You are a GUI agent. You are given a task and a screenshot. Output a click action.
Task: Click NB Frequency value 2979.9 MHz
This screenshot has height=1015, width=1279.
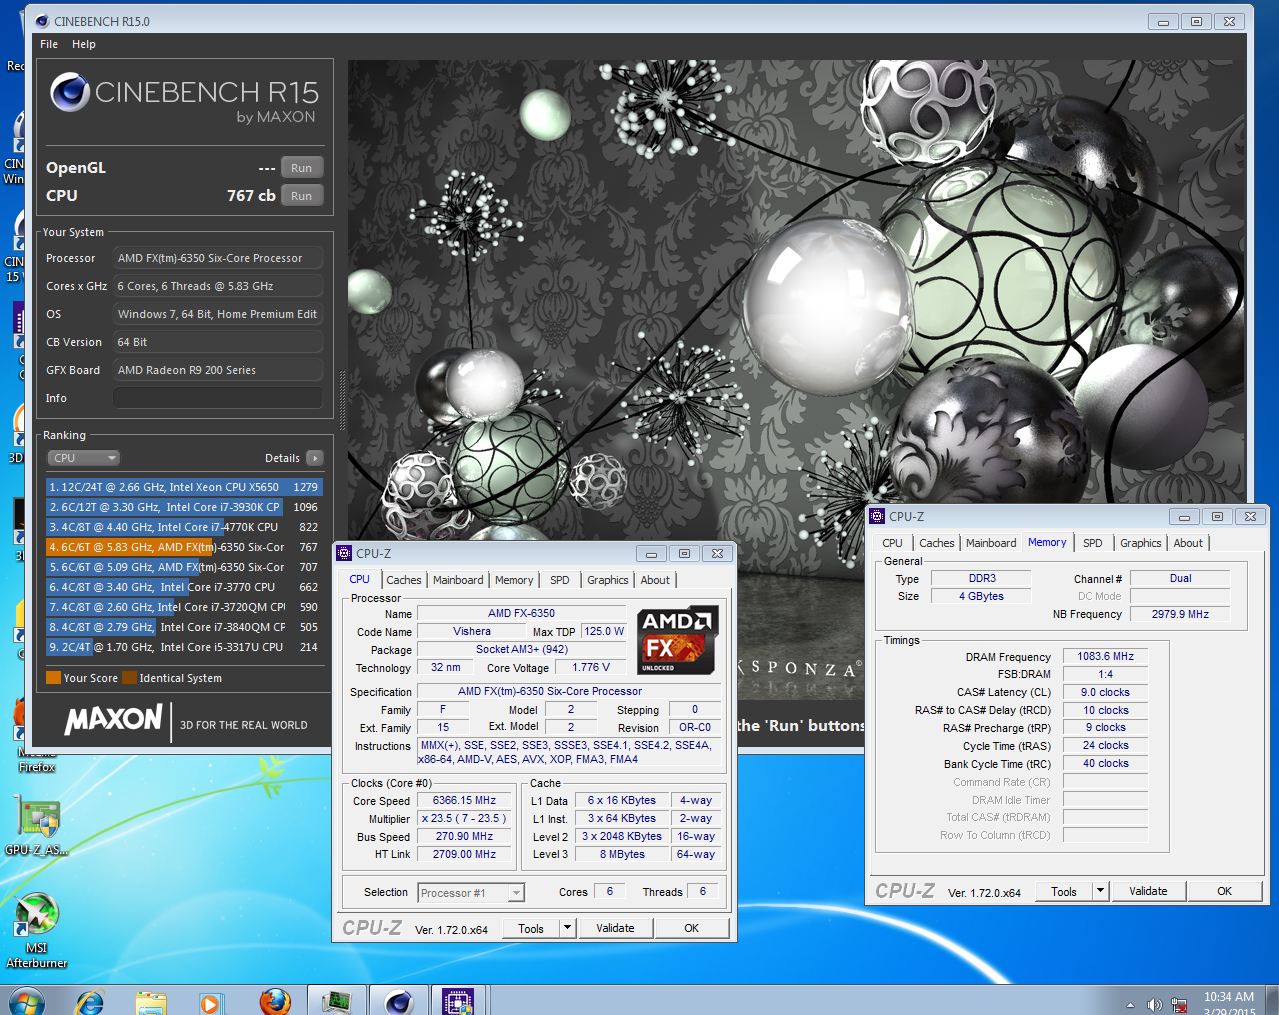pos(1180,615)
